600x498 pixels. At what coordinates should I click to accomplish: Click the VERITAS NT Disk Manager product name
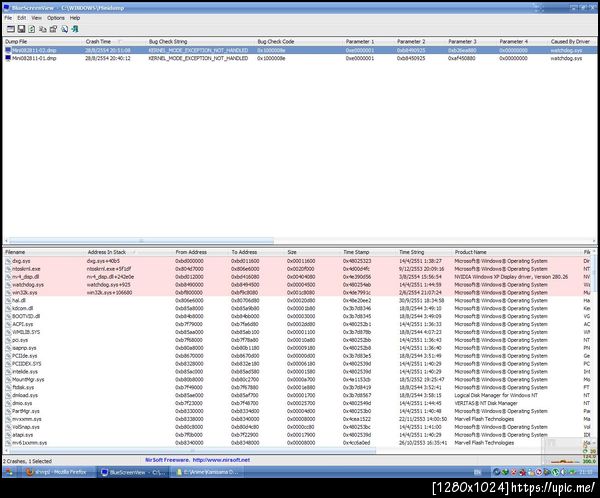coord(486,403)
